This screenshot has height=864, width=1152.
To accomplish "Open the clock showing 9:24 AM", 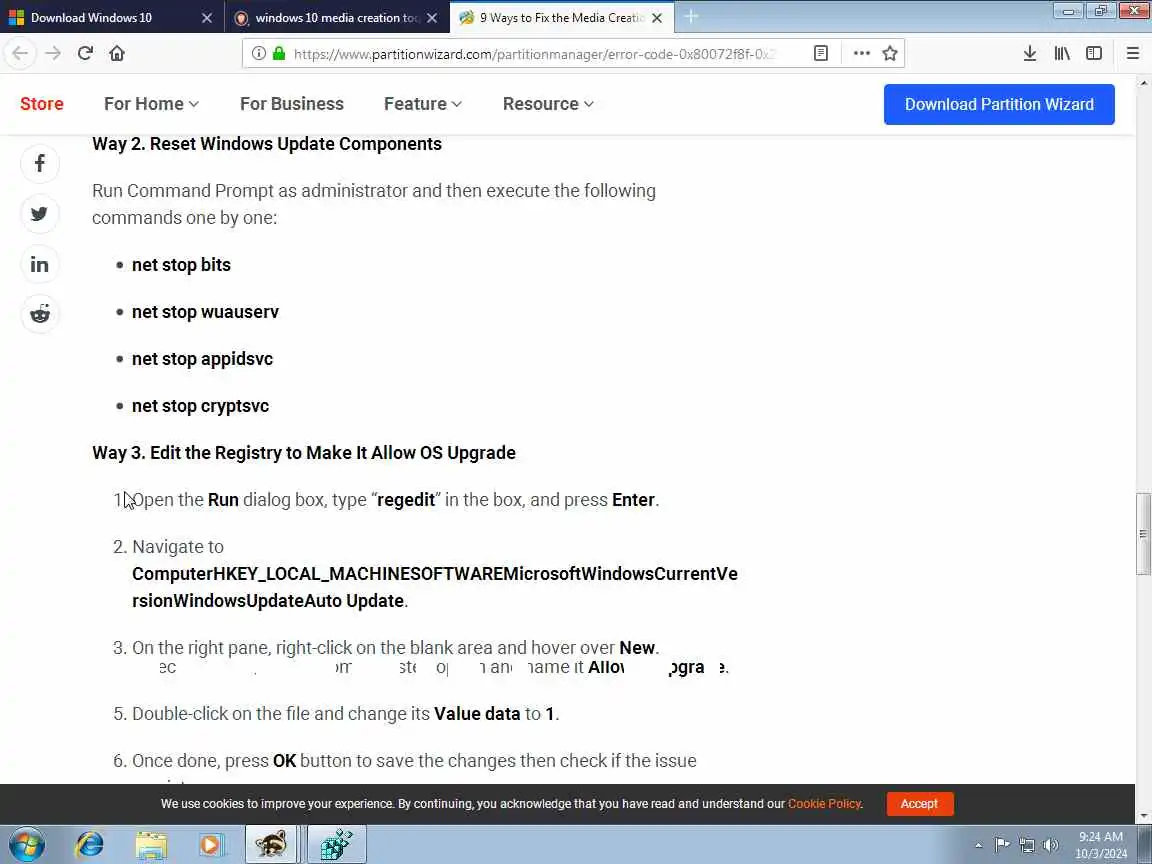I will (x=1100, y=845).
